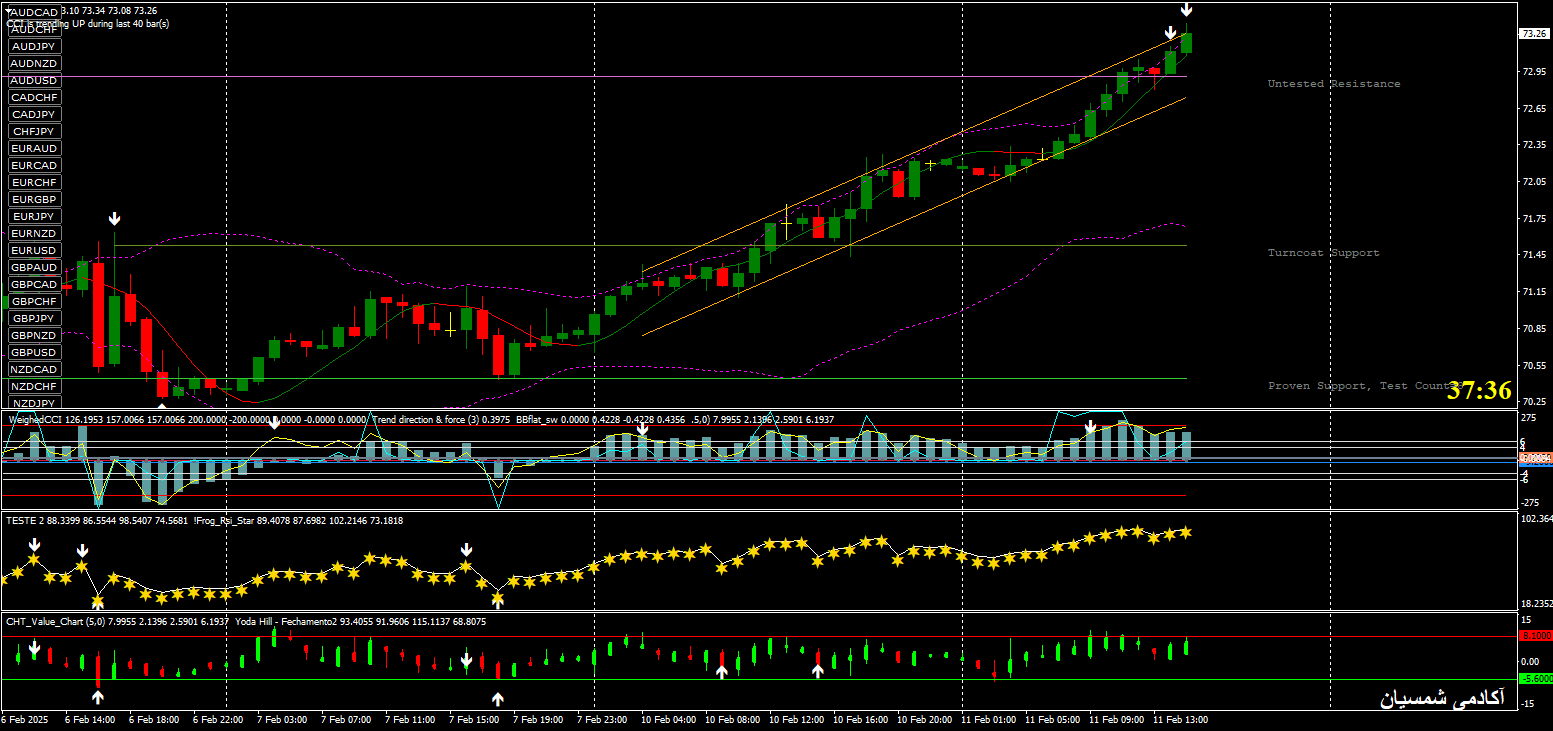Select the NZDCHF pair button
The image size is (1553, 731).
[x=34, y=386]
